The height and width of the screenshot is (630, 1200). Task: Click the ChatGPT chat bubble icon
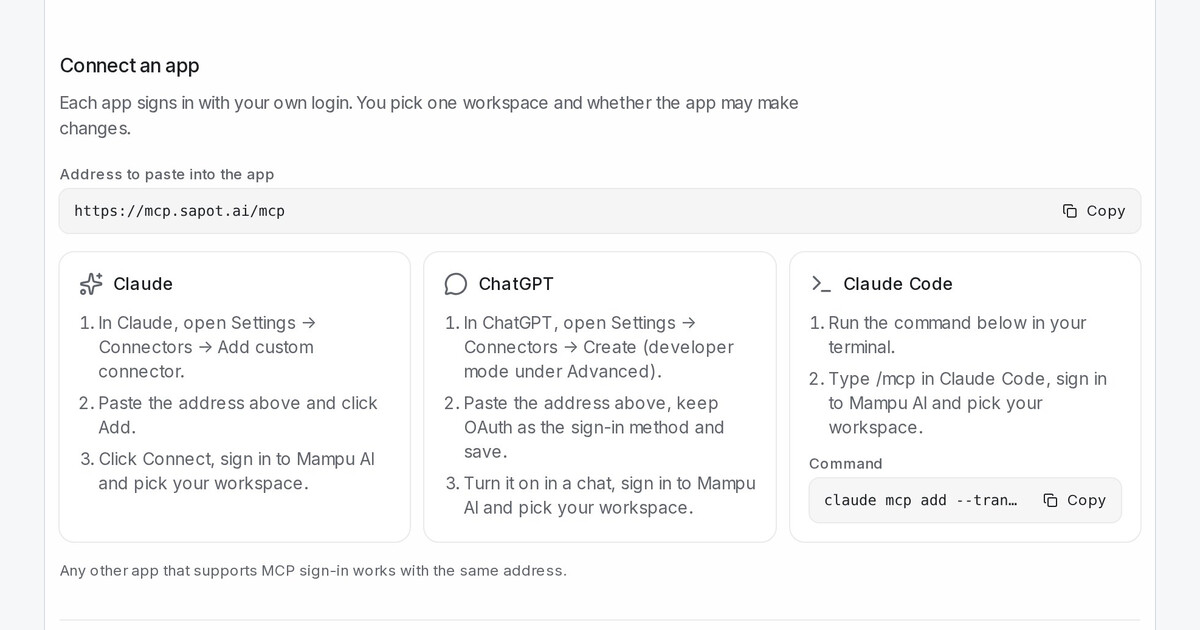(x=456, y=284)
